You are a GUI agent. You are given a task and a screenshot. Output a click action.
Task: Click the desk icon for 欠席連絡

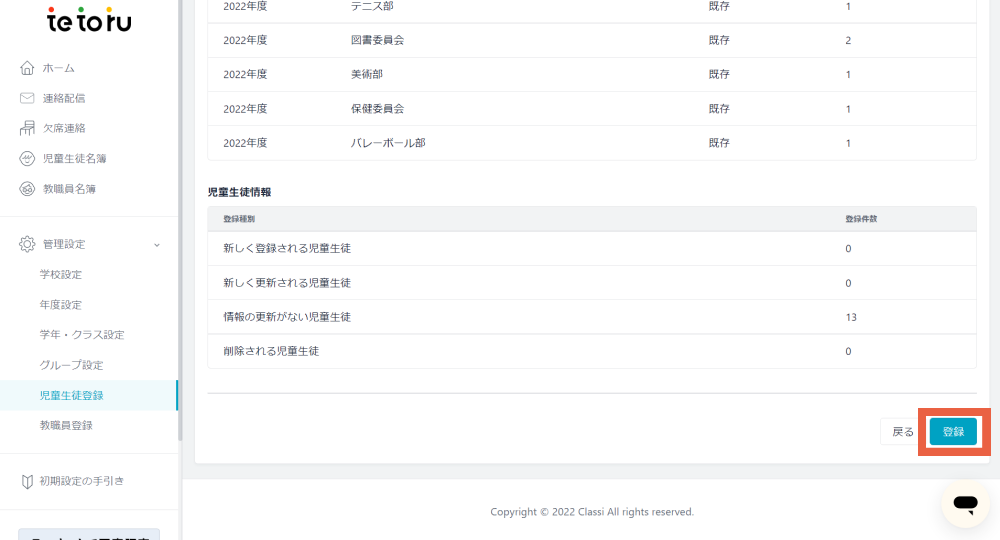27,128
